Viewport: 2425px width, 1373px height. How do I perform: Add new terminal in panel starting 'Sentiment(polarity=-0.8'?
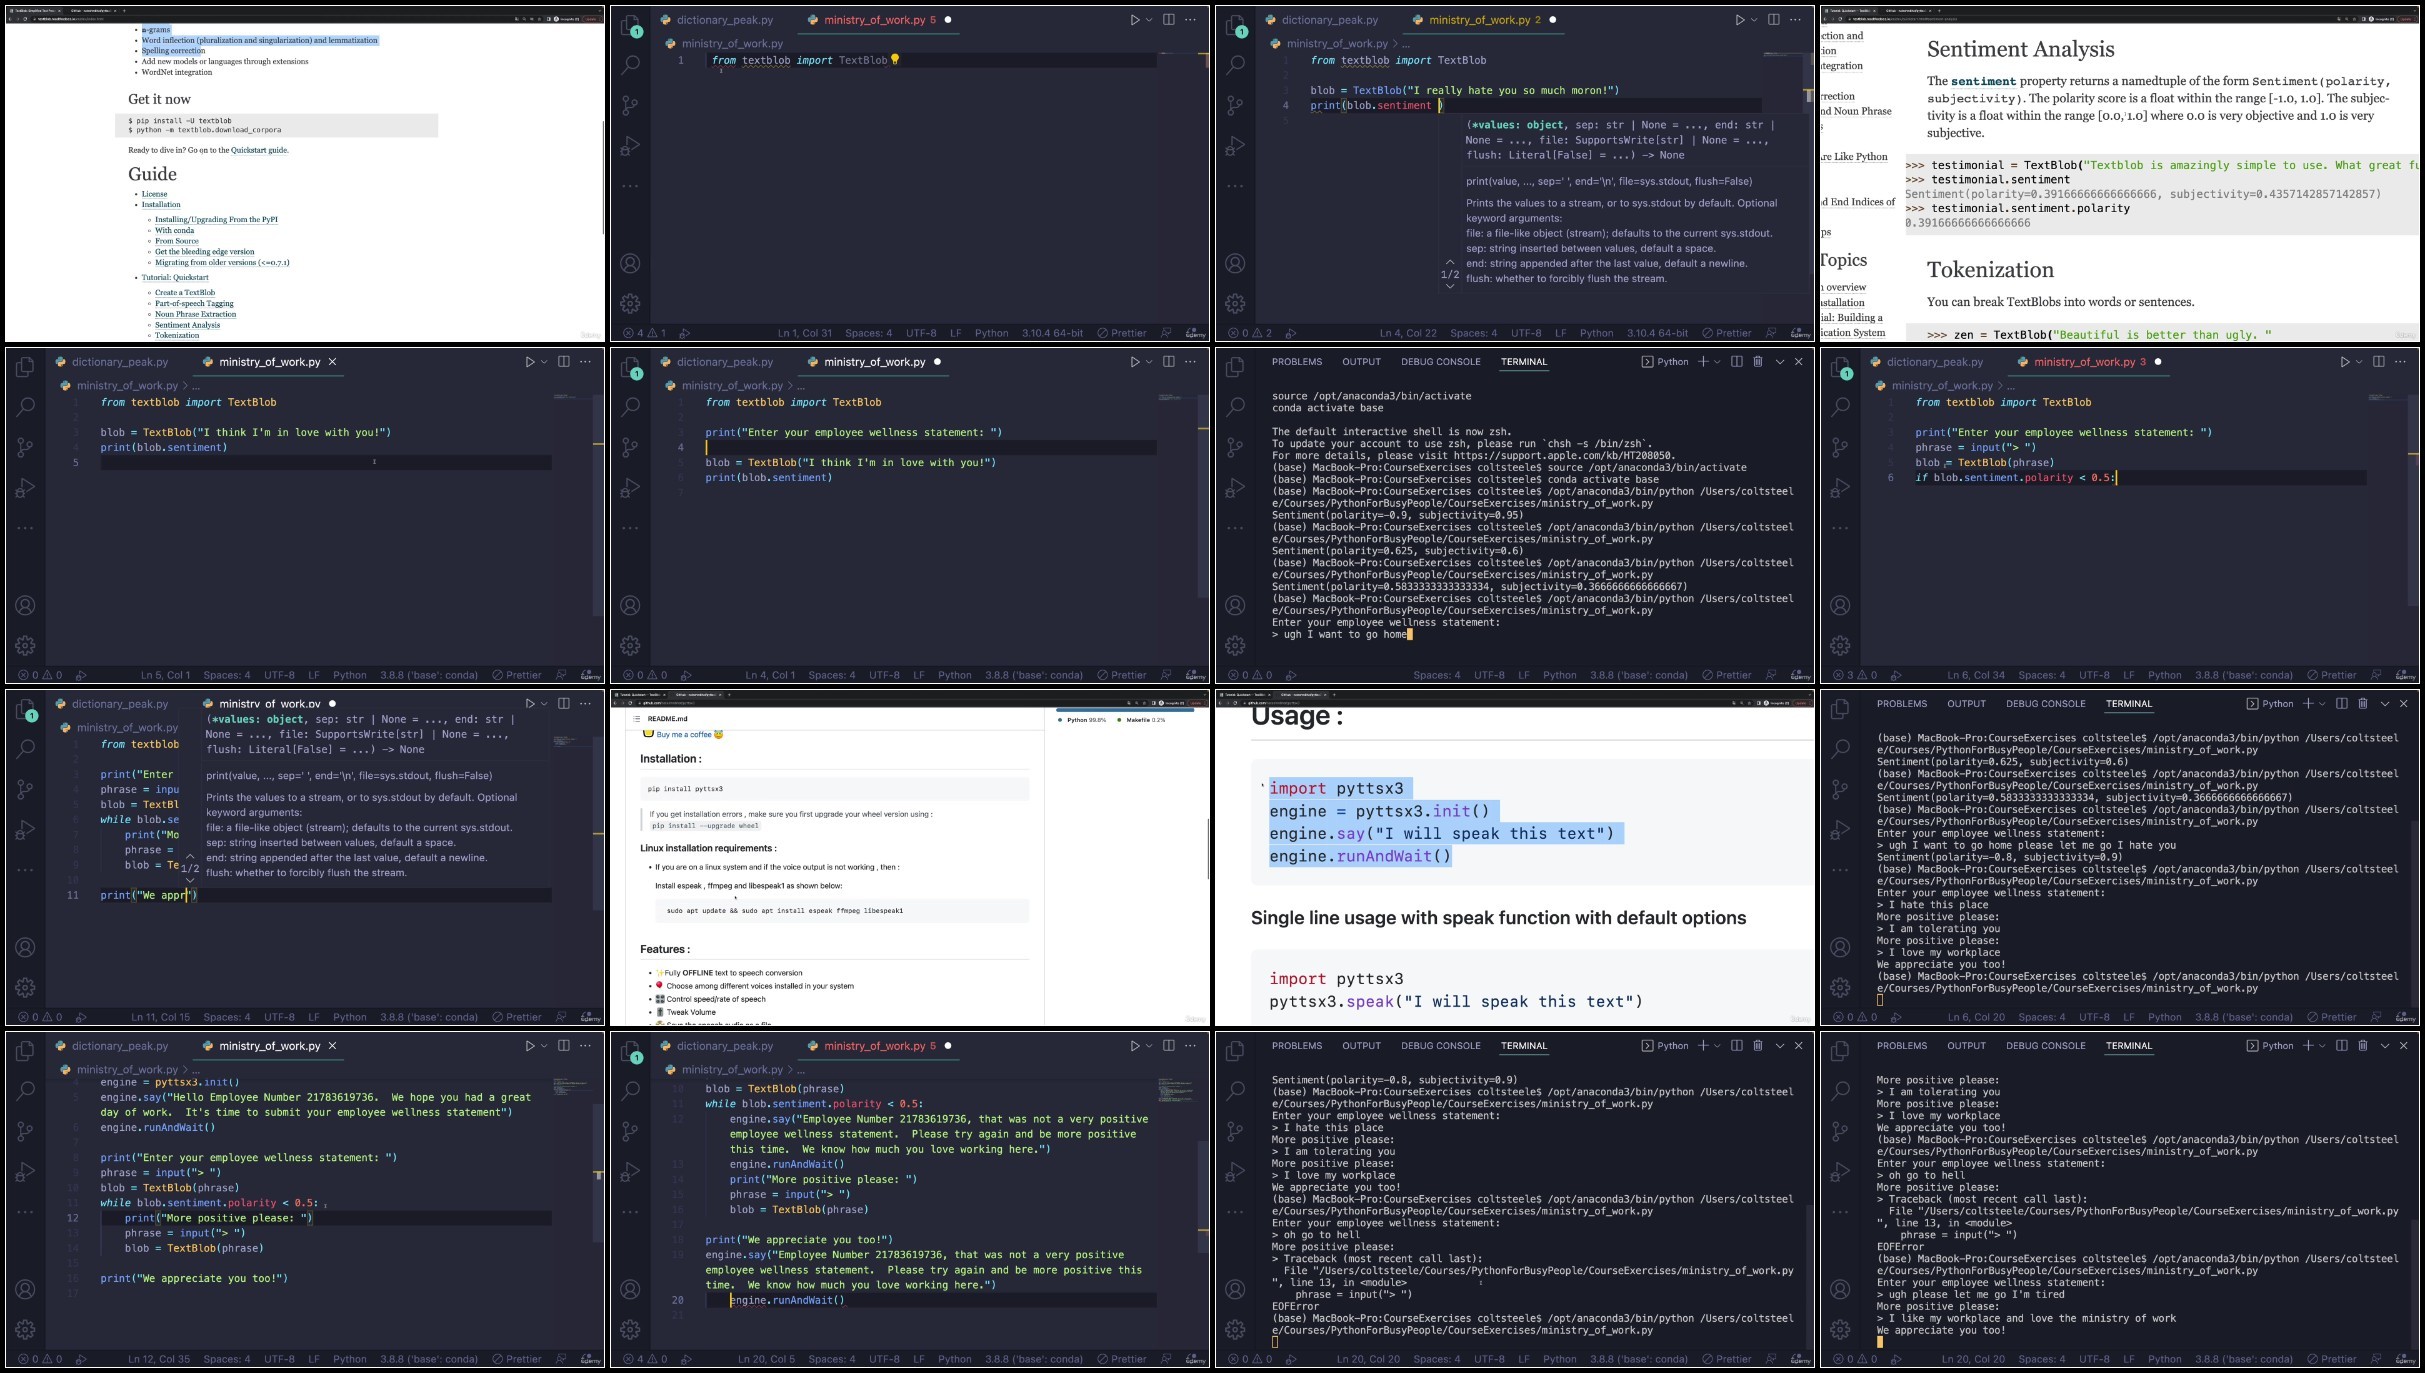[x=1702, y=1046]
